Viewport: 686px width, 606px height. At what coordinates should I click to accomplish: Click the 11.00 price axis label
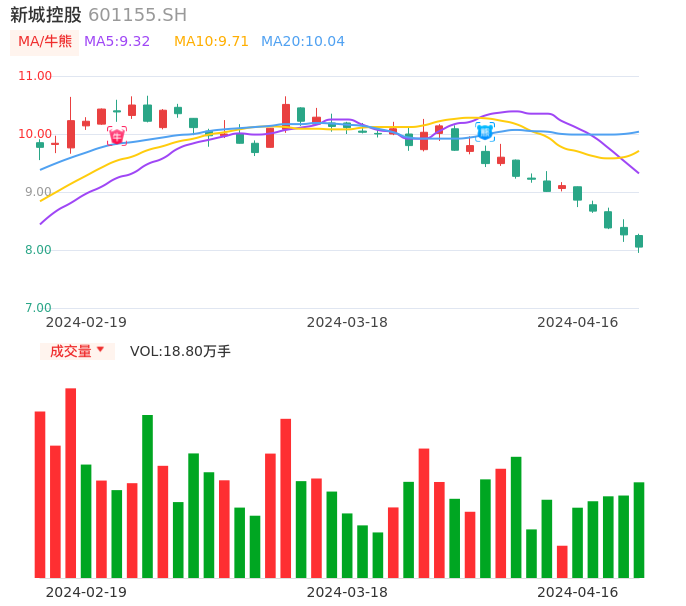pyautogui.click(x=35, y=76)
